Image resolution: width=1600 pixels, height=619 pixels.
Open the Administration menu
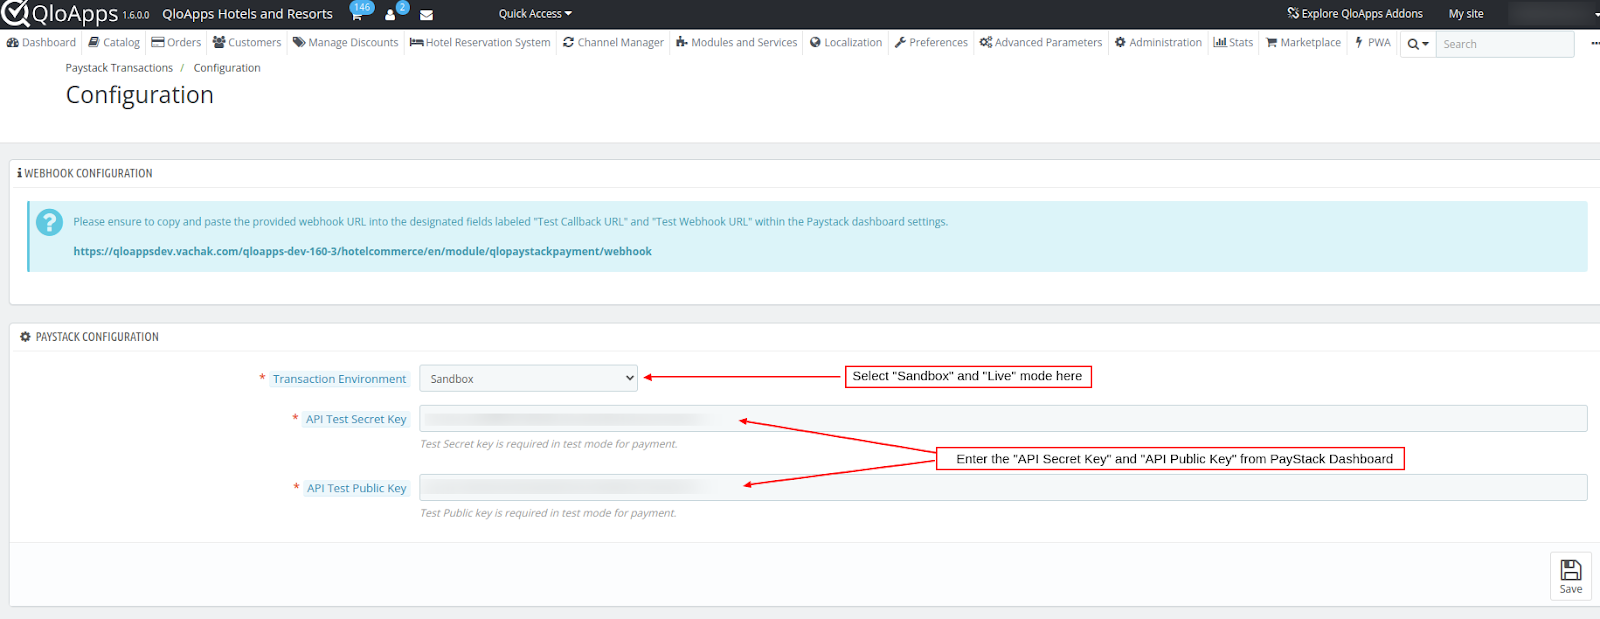pyautogui.click(x=1158, y=43)
